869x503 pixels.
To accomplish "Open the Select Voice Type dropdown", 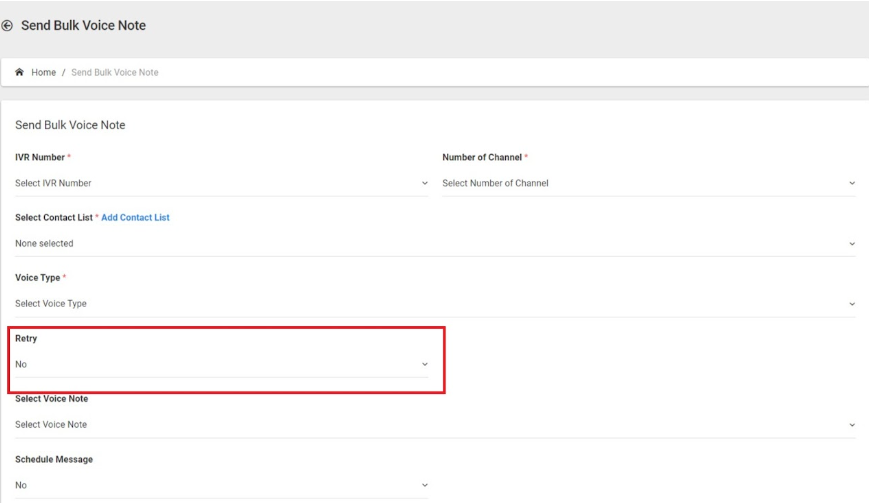I will pos(436,304).
